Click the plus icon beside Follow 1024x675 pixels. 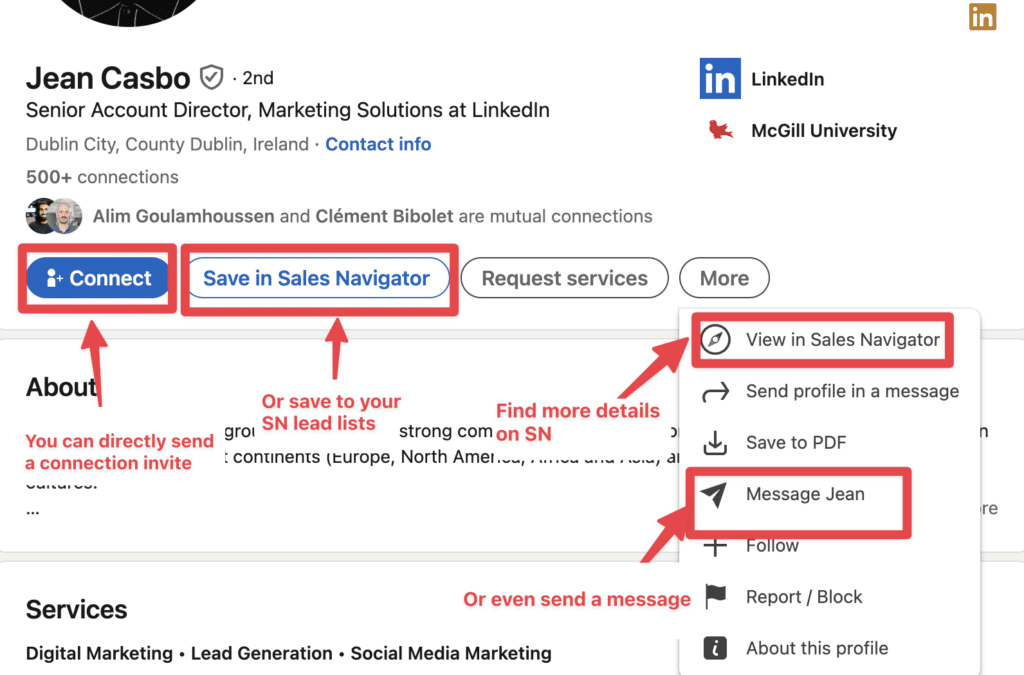point(715,546)
